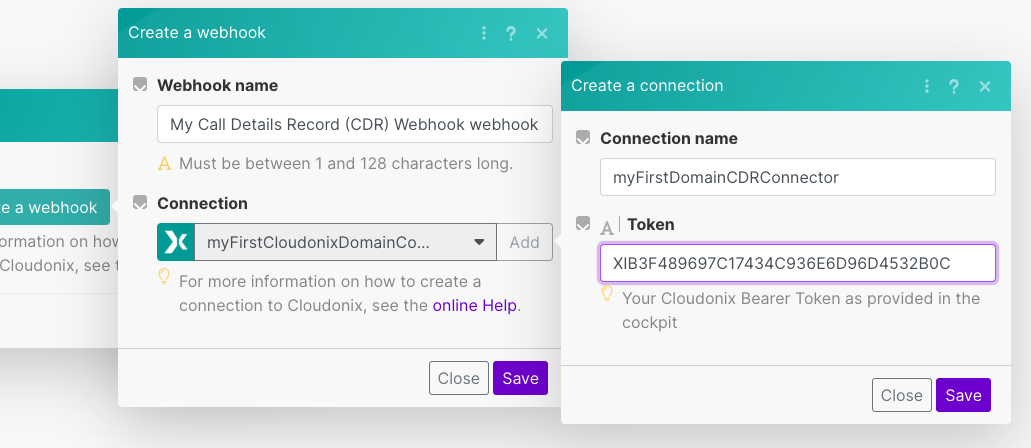Click the Token input field
The width and height of the screenshot is (1031, 448).
(783, 264)
